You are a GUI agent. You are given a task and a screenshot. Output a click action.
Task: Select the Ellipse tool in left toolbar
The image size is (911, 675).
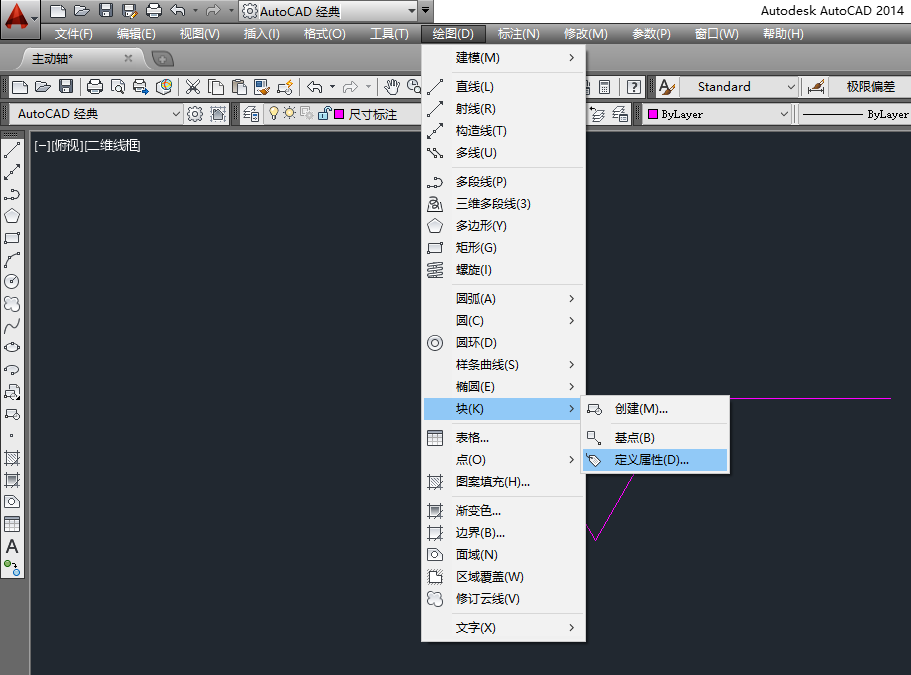pyautogui.click(x=12, y=347)
